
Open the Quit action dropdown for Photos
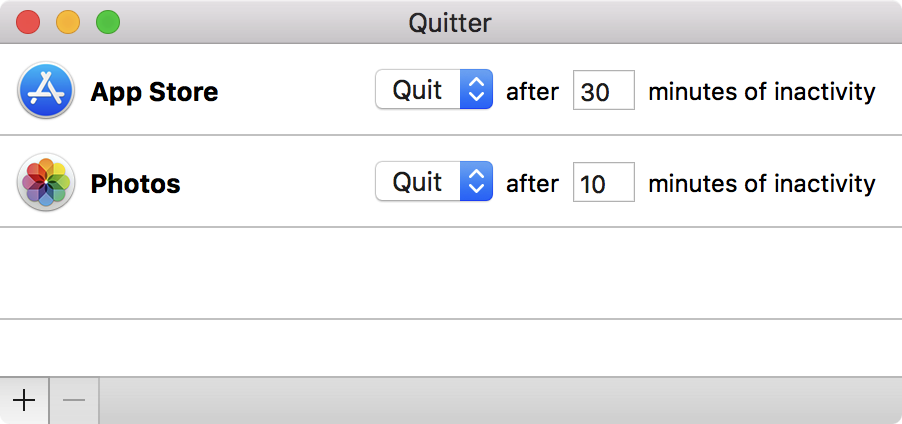point(418,182)
